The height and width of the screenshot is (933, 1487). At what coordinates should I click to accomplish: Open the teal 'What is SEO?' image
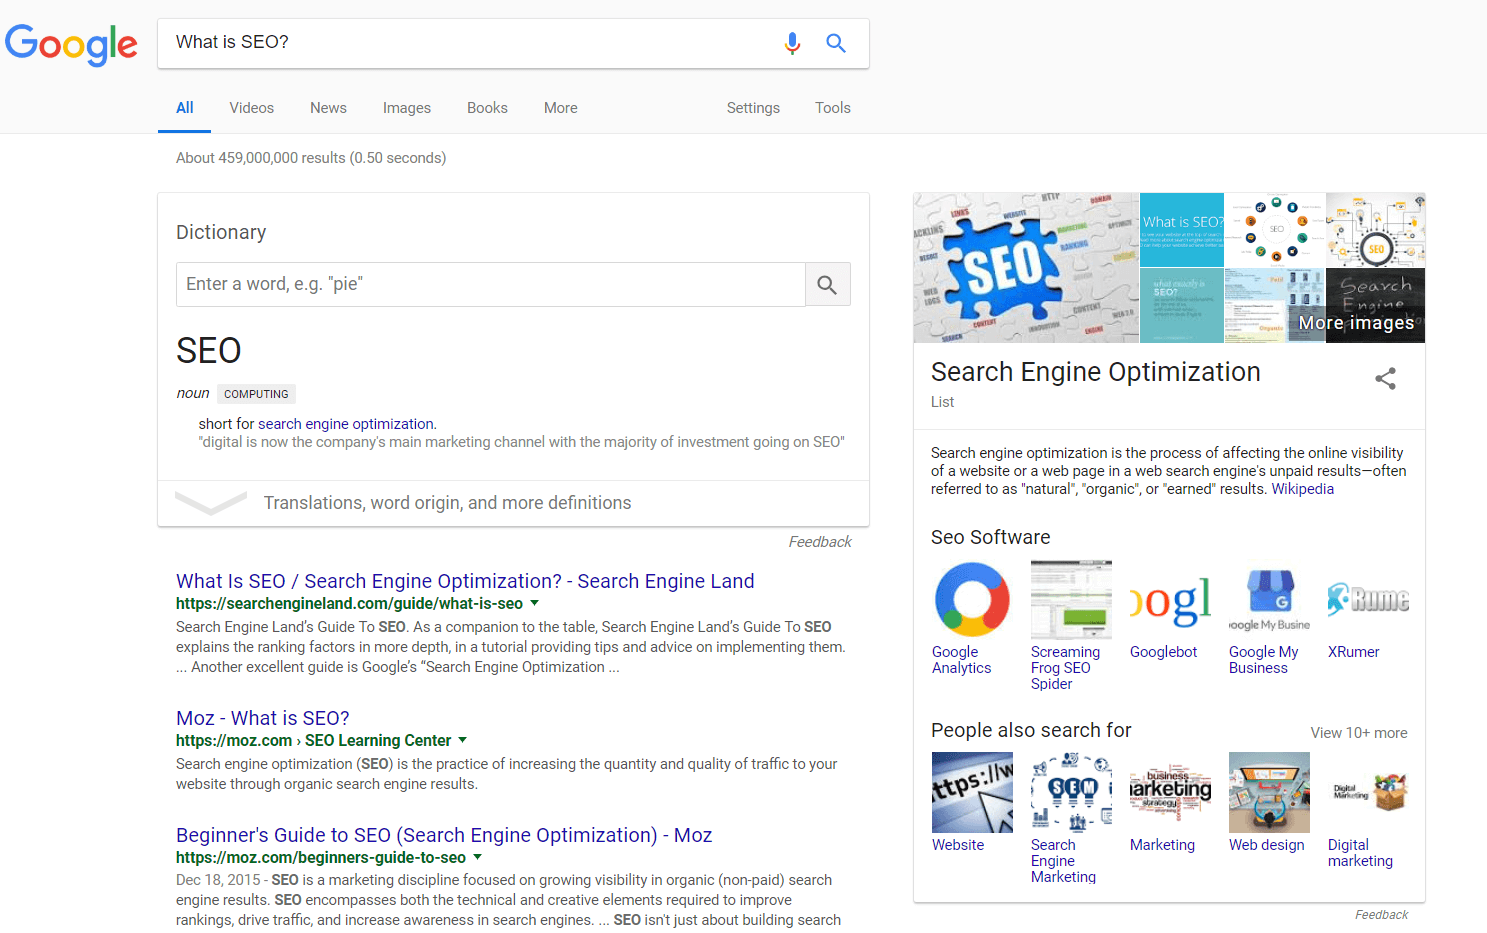pos(1182,230)
